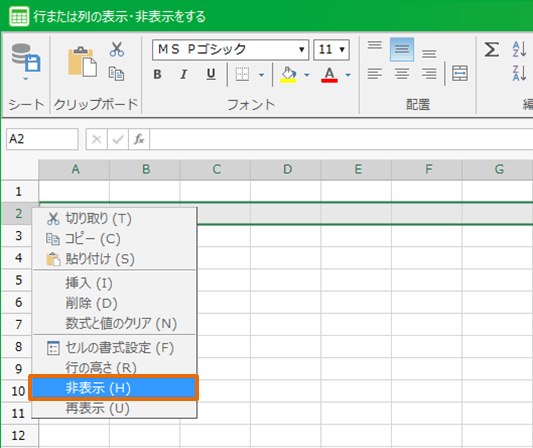Choose 非表示 (H) to hide row
The width and height of the screenshot is (533, 448).
114,388
